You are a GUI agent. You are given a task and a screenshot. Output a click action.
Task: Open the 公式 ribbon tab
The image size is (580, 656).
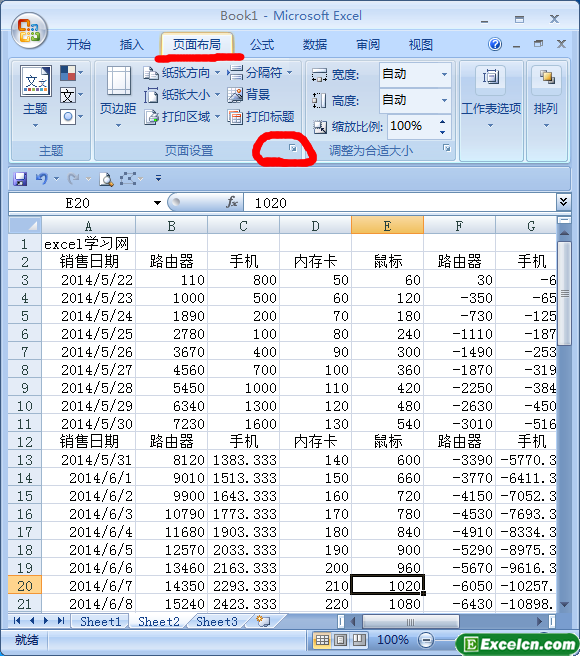262,44
